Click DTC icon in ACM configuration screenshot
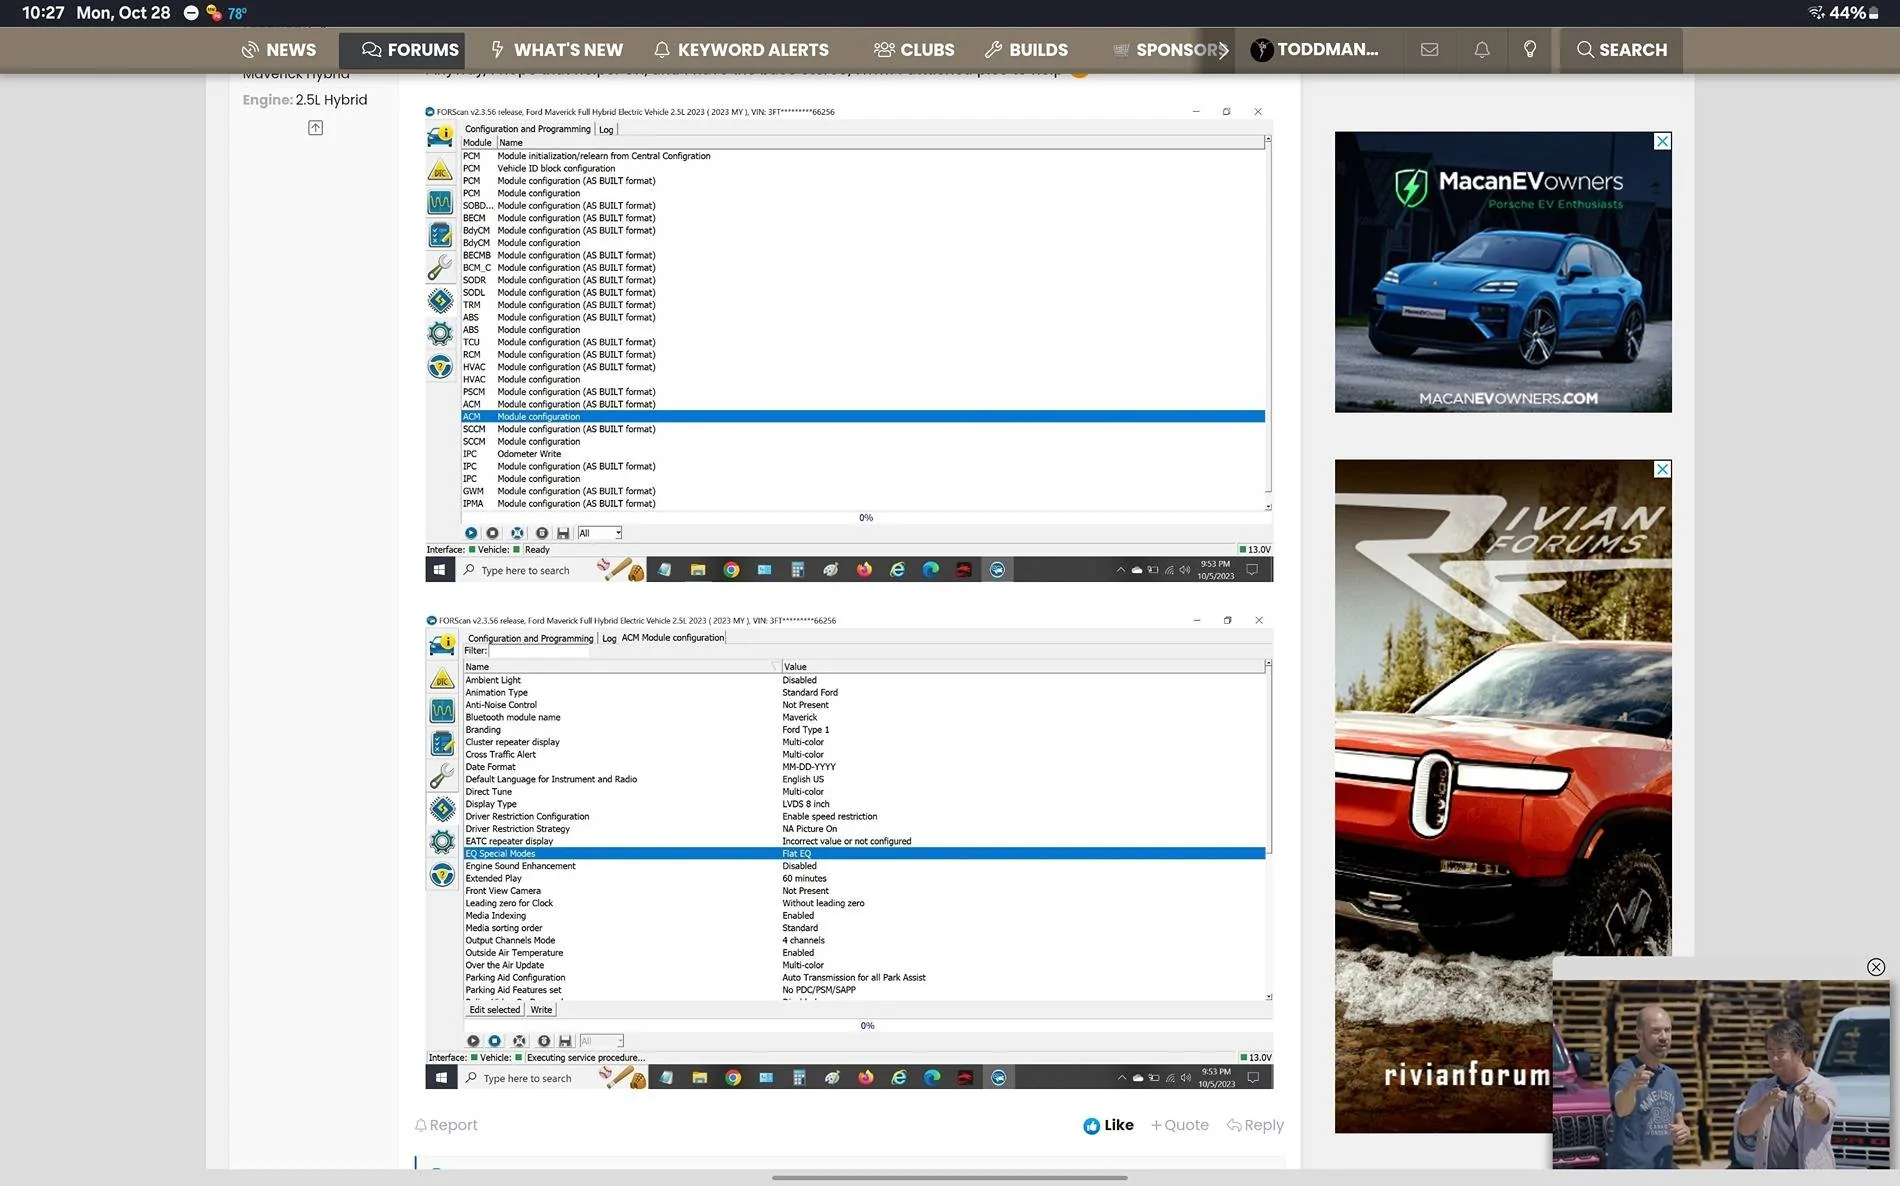The height and width of the screenshot is (1186, 1900). (442, 679)
